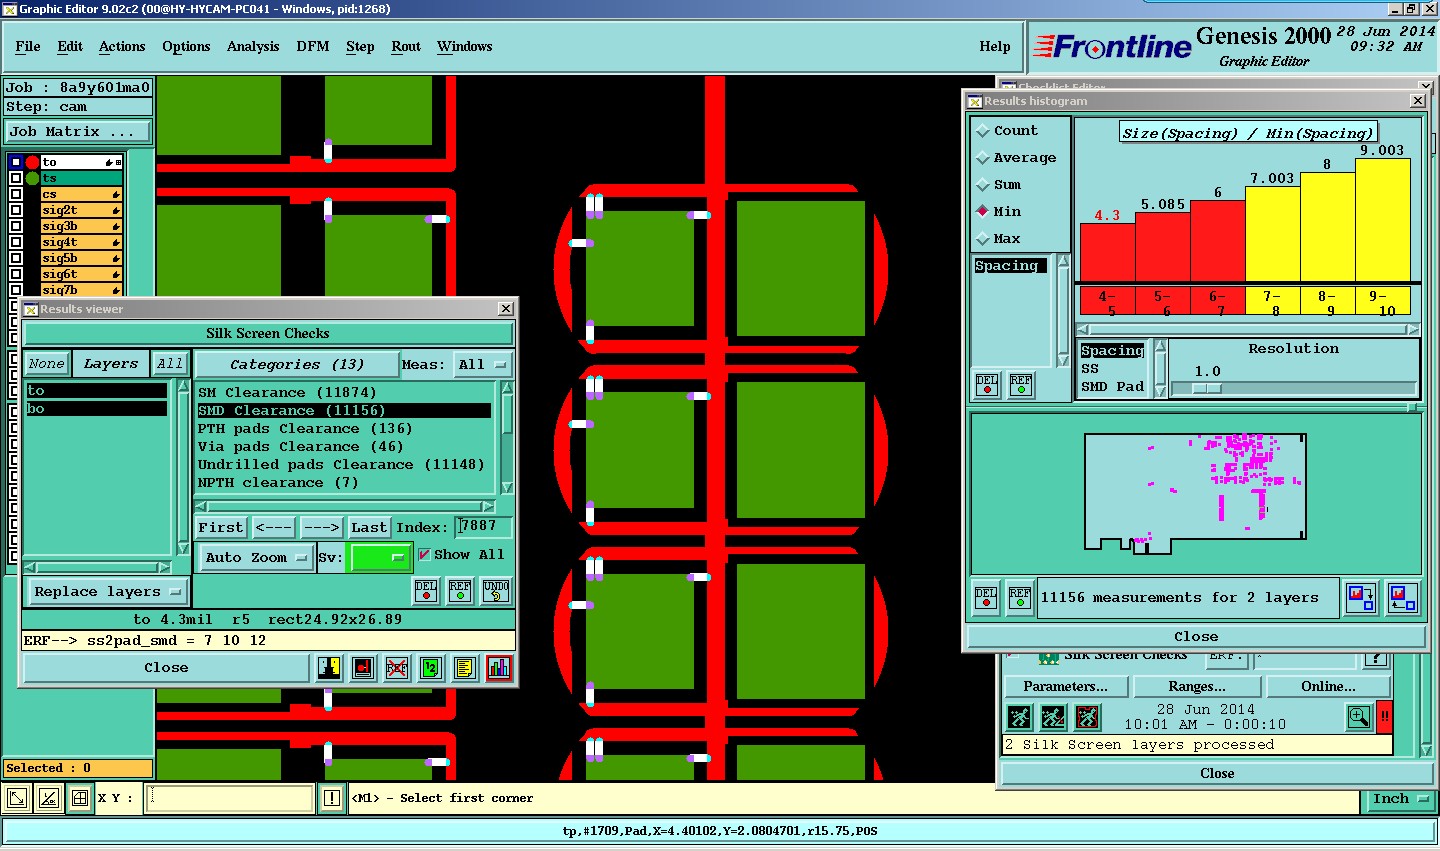This screenshot has width=1440, height=851.
Task: Click first running-man icon in Checklist
Action: 1019,717
